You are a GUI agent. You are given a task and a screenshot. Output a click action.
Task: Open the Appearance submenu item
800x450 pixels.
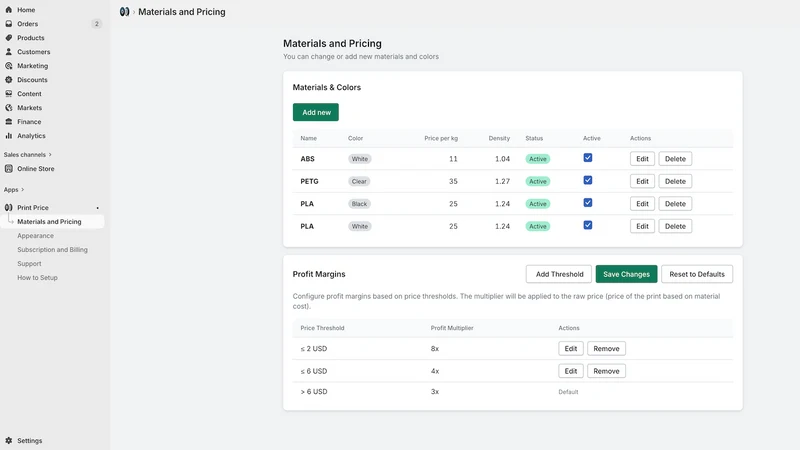coord(35,236)
